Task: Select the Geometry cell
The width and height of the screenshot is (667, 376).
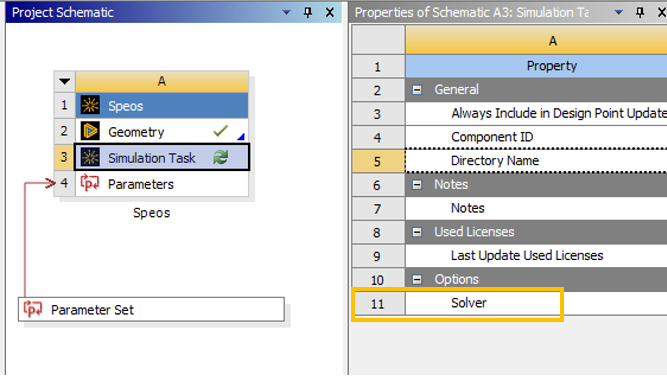Action: [162, 131]
